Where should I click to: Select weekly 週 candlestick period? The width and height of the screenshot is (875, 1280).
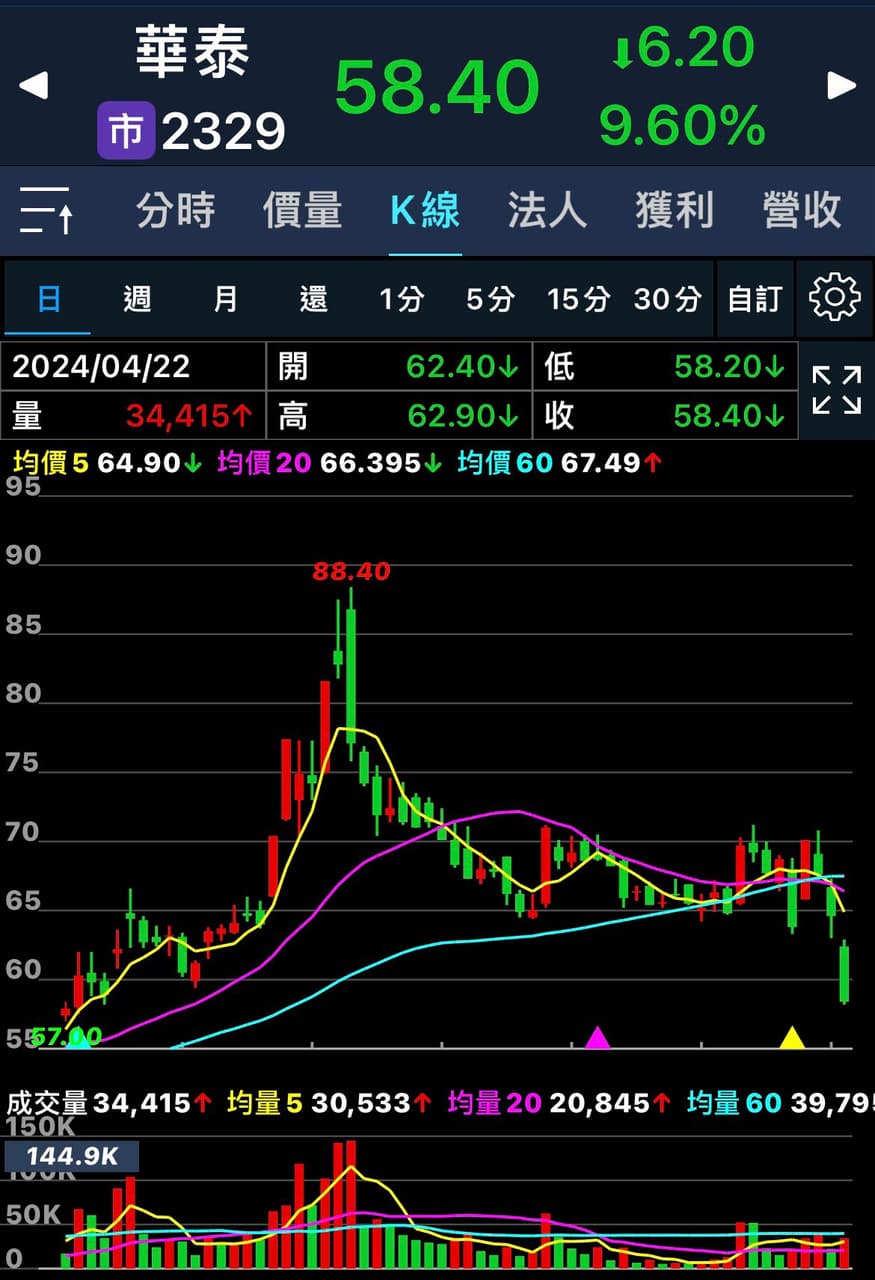pyautogui.click(x=137, y=298)
